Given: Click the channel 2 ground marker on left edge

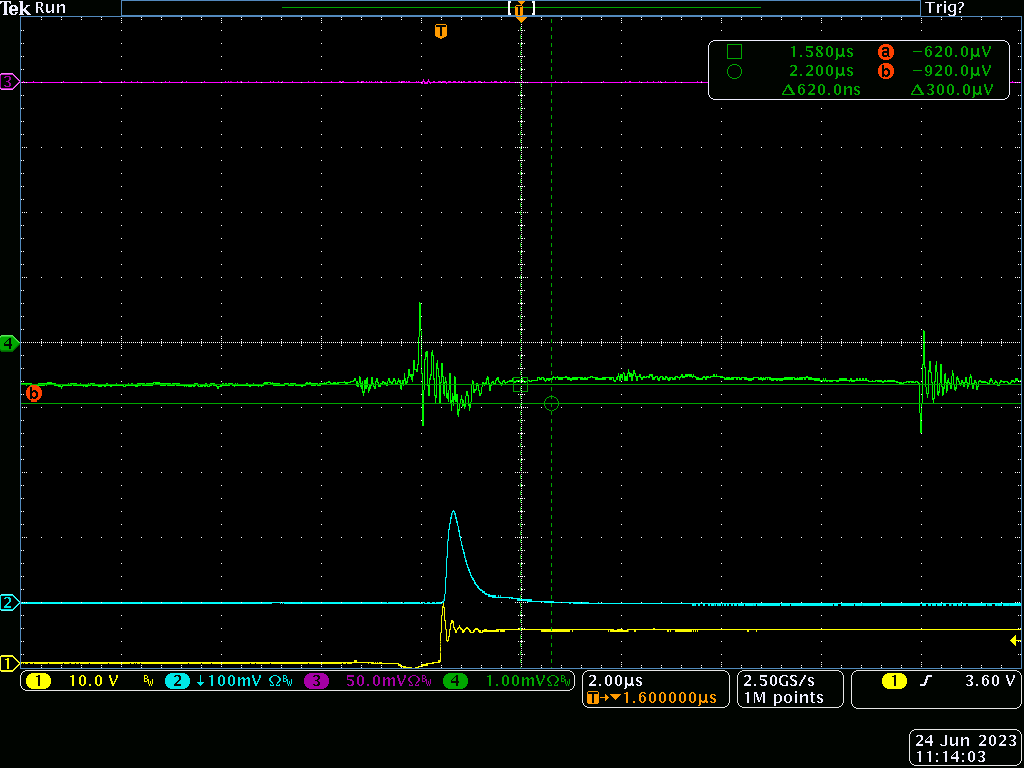Looking at the screenshot, I should coord(9,603).
